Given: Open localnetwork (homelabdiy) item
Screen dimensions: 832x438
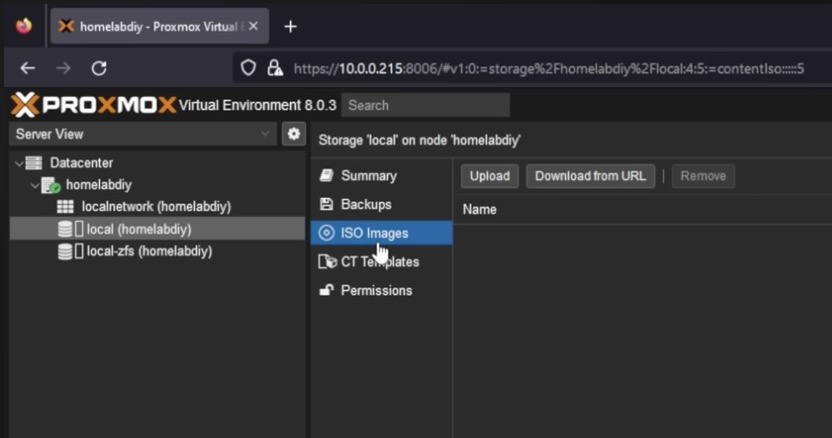Looking at the screenshot, I should [x=156, y=207].
